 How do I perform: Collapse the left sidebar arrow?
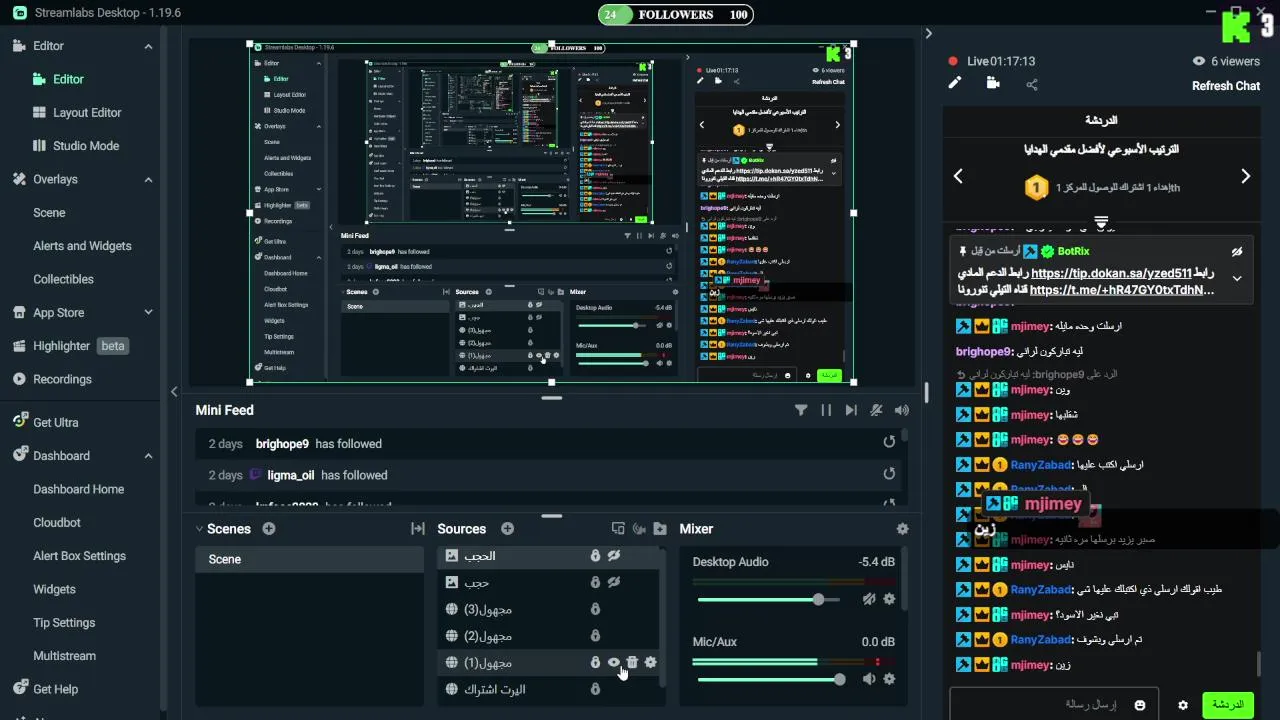pos(174,392)
